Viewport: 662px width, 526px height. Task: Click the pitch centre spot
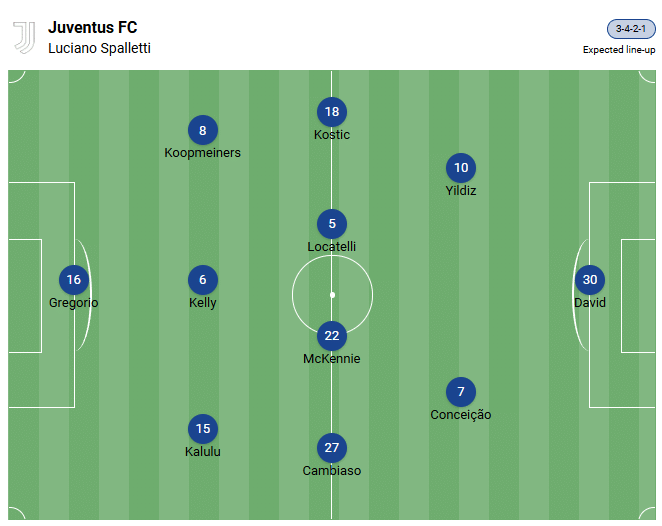point(332,295)
